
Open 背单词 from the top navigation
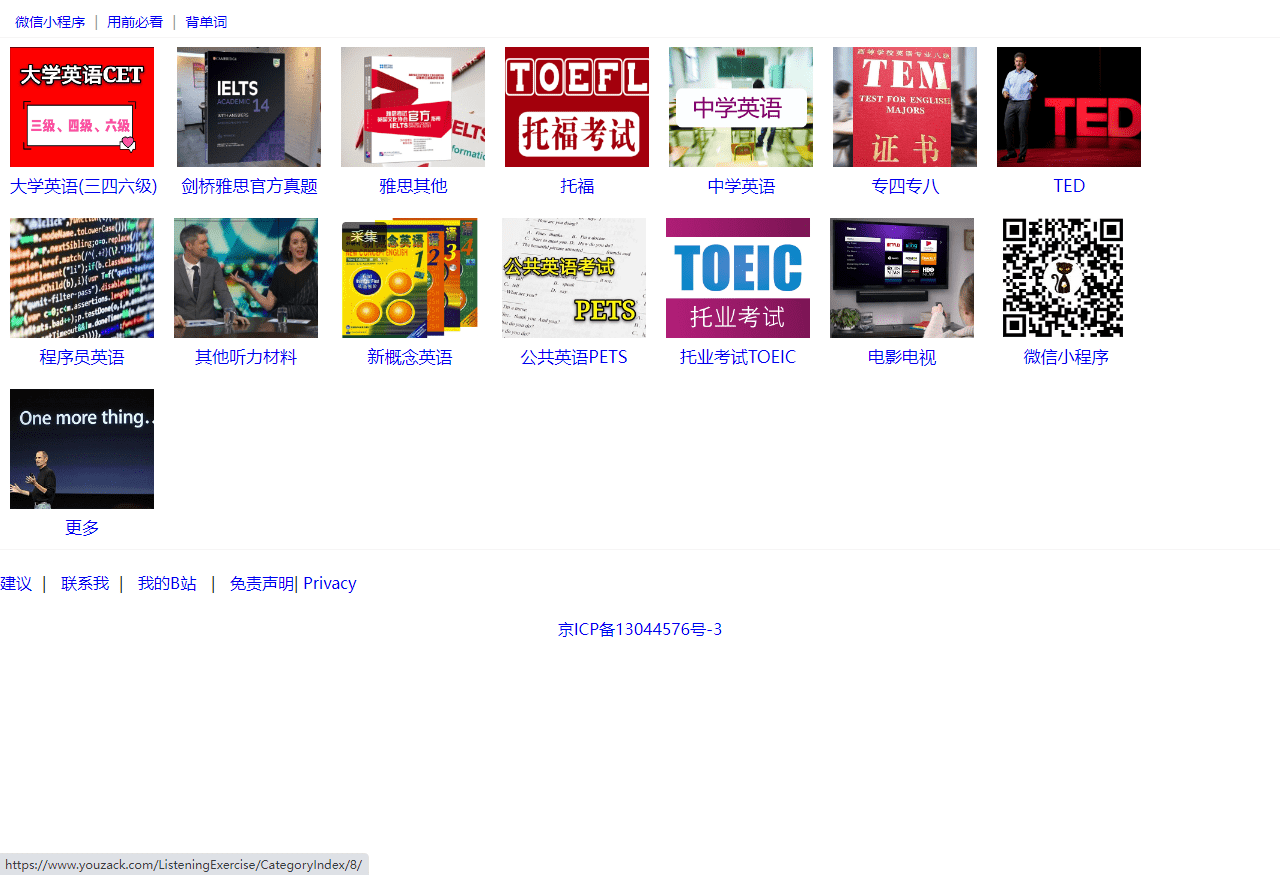click(206, 22)
